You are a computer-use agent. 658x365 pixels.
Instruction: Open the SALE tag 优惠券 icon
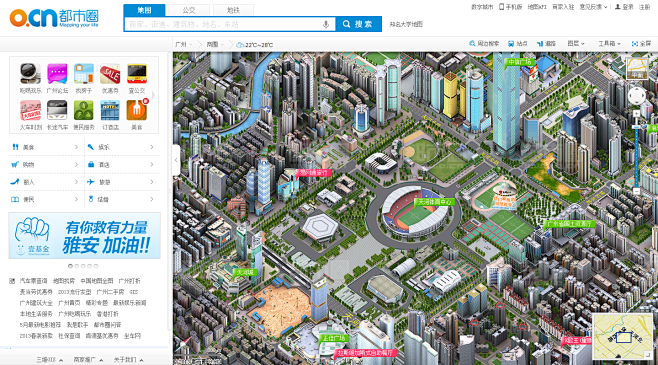(110, 74)
